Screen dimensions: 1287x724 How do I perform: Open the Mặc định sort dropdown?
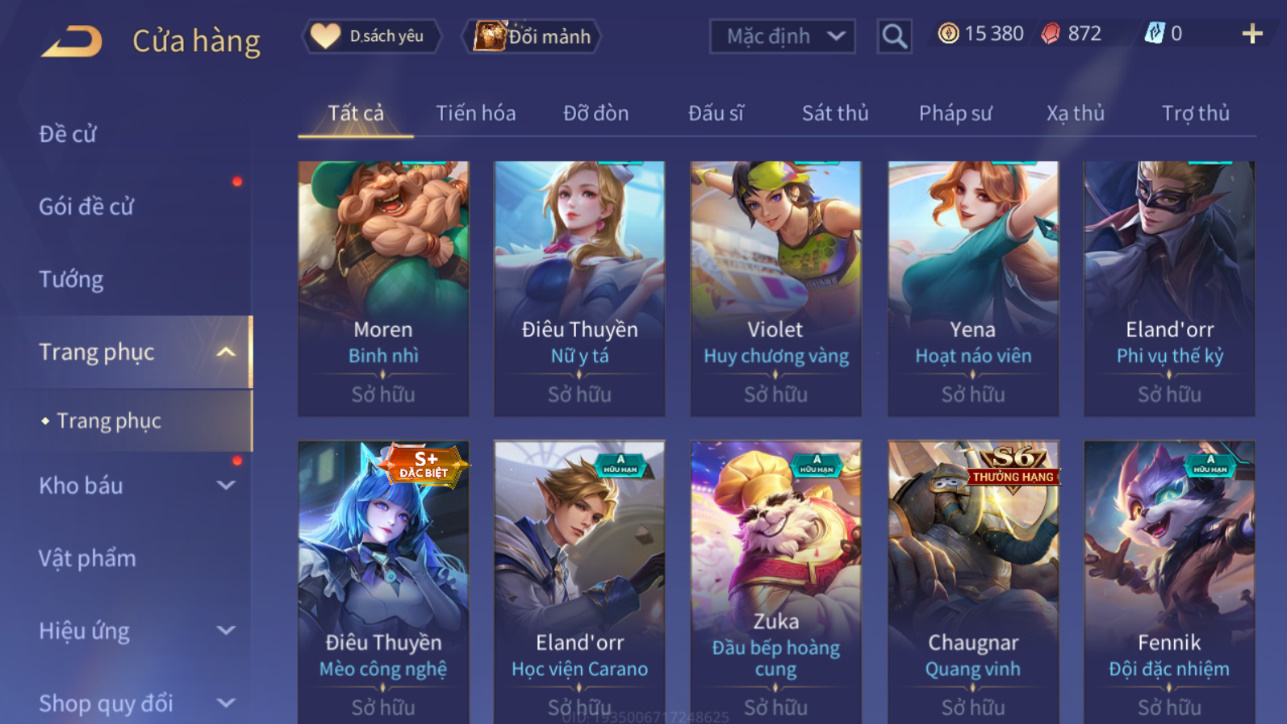[x=782, y=37]
